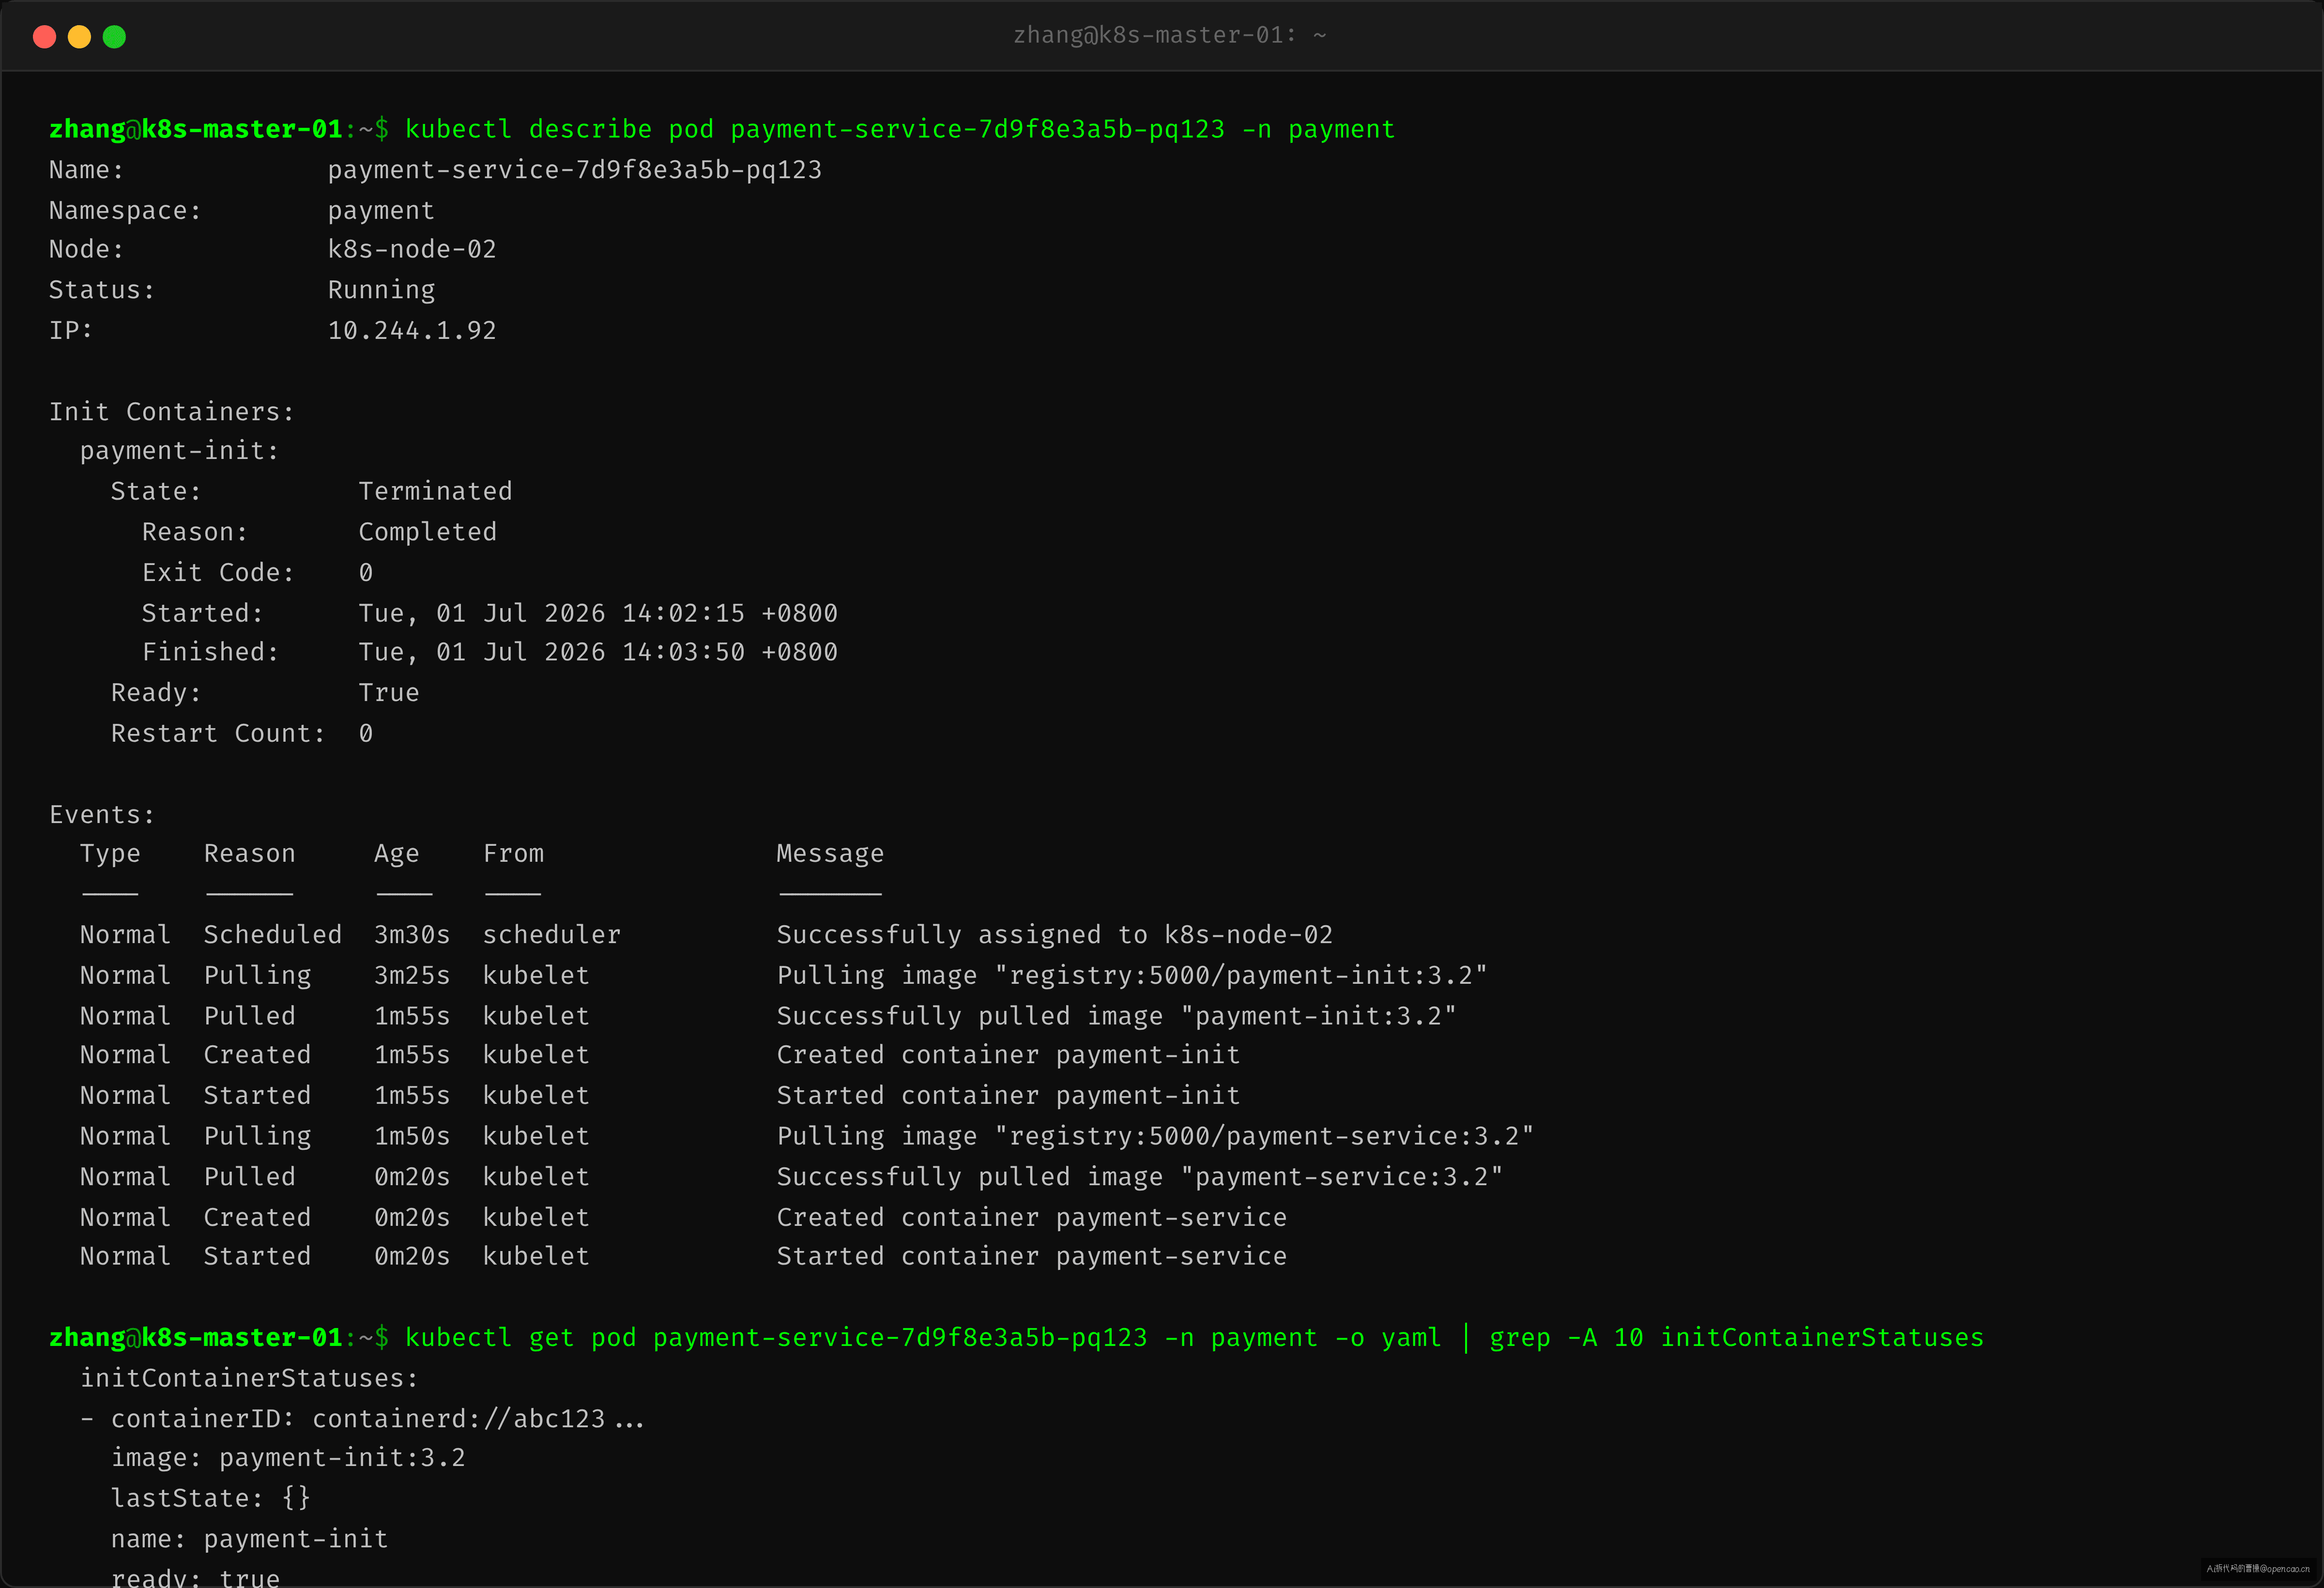Click the payment-init: container label

(180, 451)
